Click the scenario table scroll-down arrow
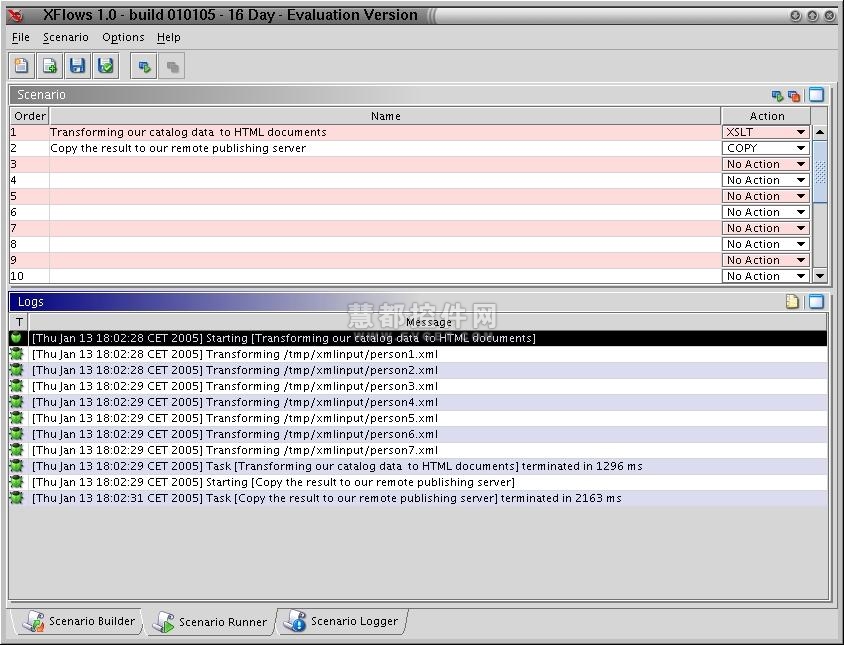844x645 pixels. (x=820, y=276)
